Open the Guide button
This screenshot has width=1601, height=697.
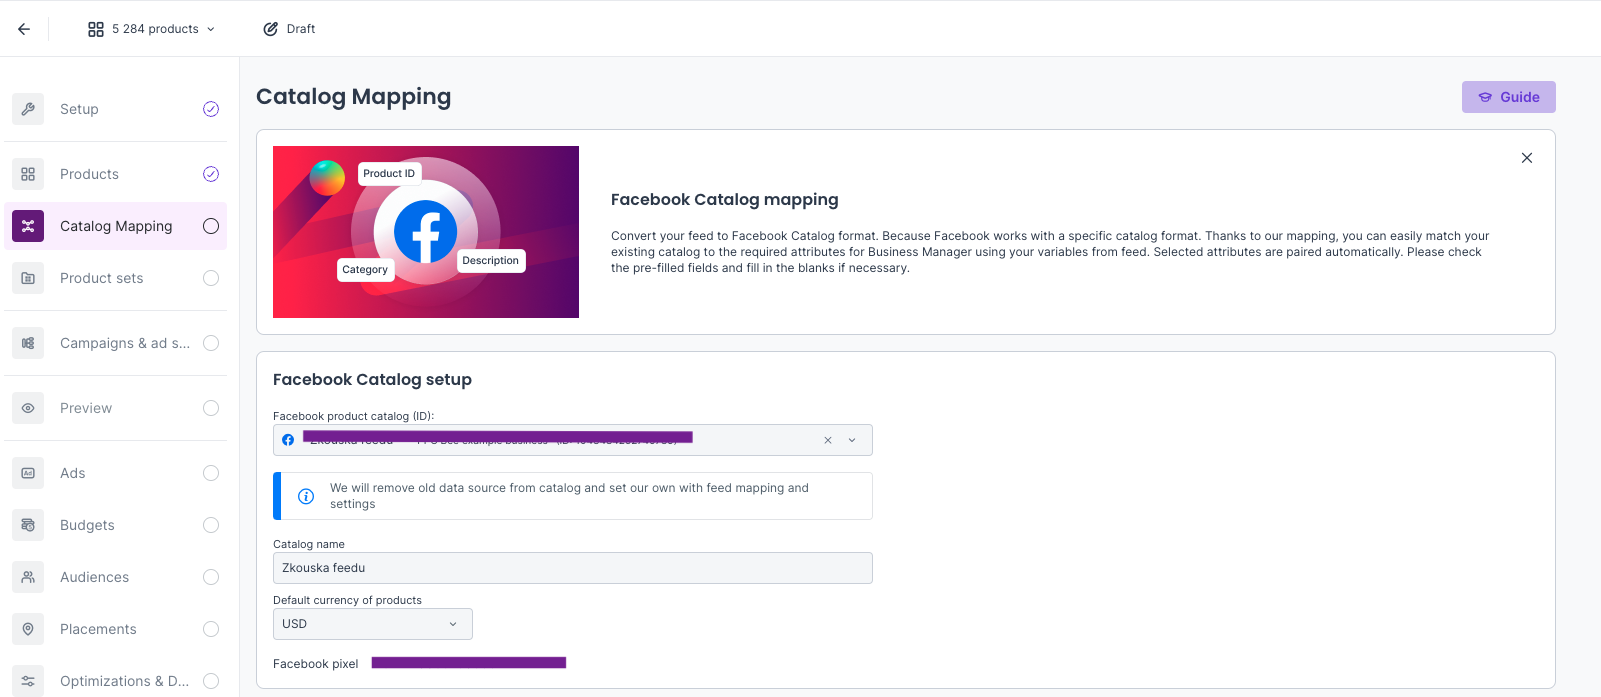(1508, 97)
